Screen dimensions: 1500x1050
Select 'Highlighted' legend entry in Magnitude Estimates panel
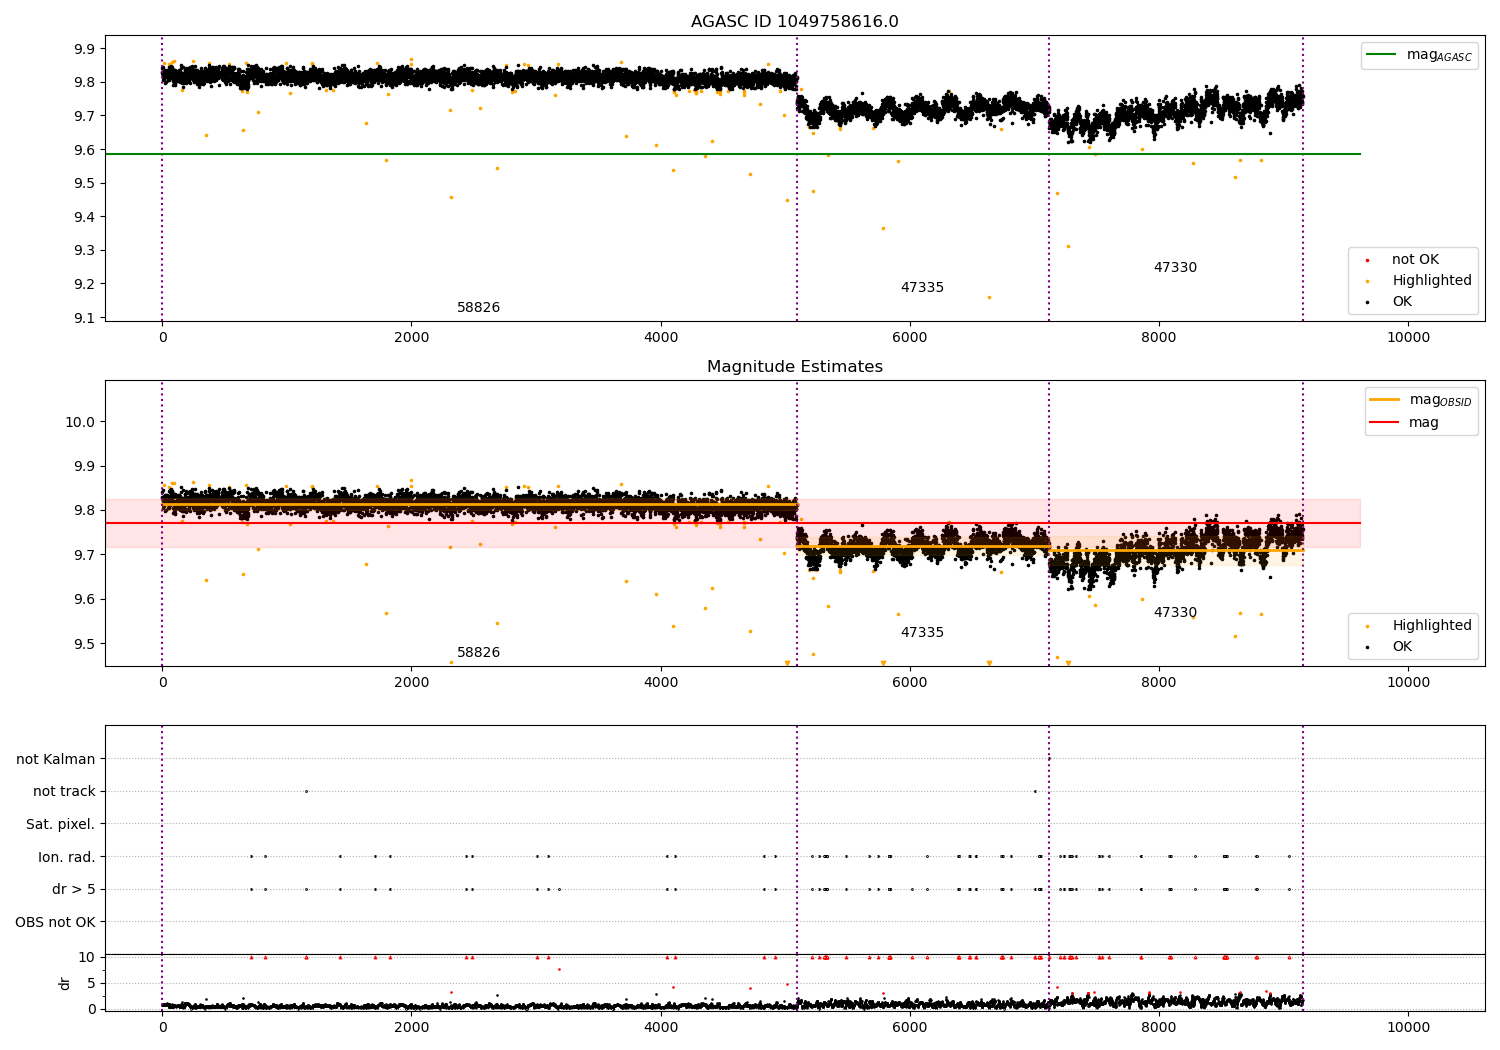point(1432,626)
